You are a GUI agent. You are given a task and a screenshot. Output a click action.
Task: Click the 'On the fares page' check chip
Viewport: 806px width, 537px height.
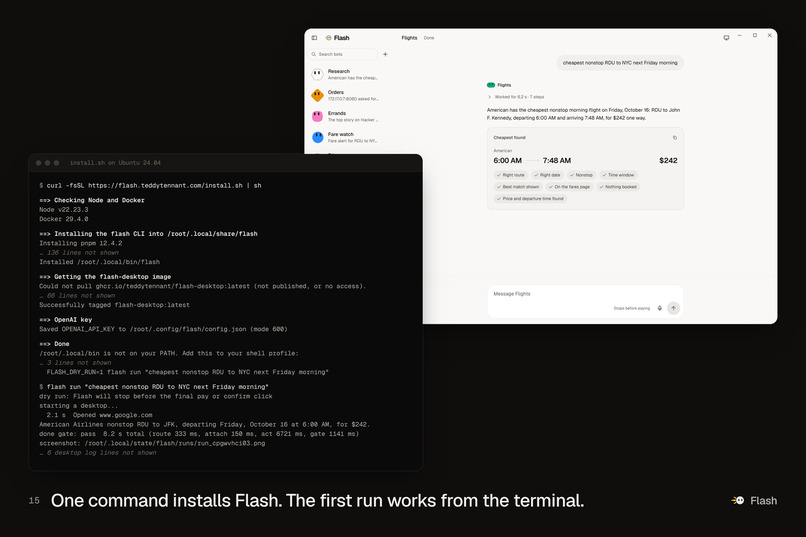[569, 187]
